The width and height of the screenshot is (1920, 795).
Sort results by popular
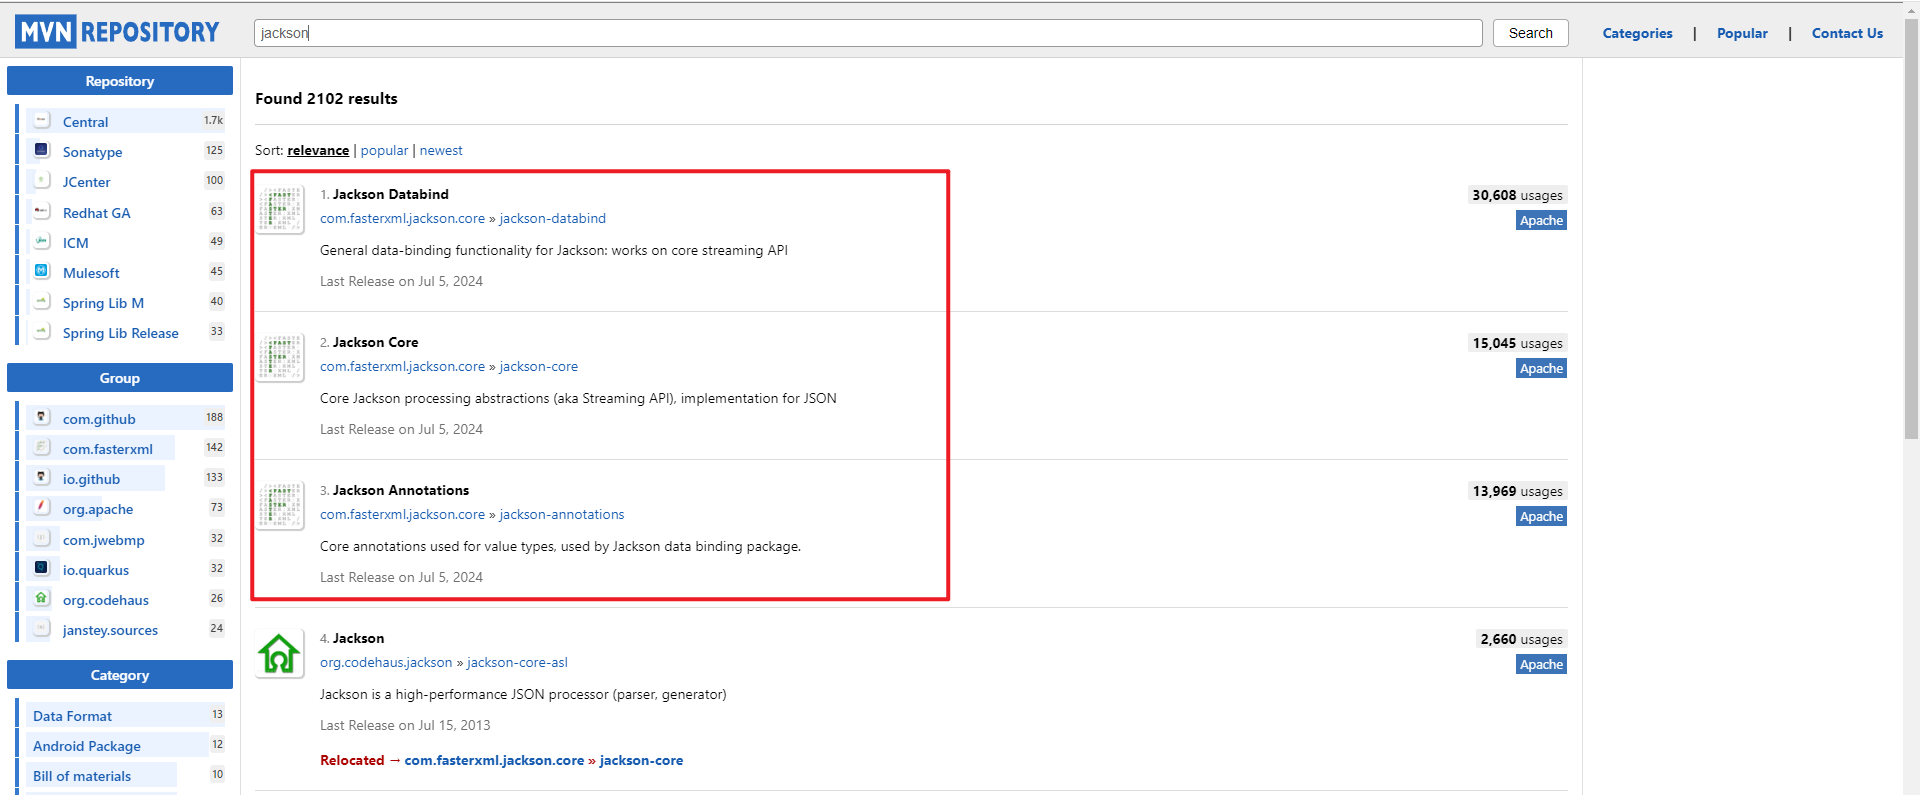tap(384, 150)
